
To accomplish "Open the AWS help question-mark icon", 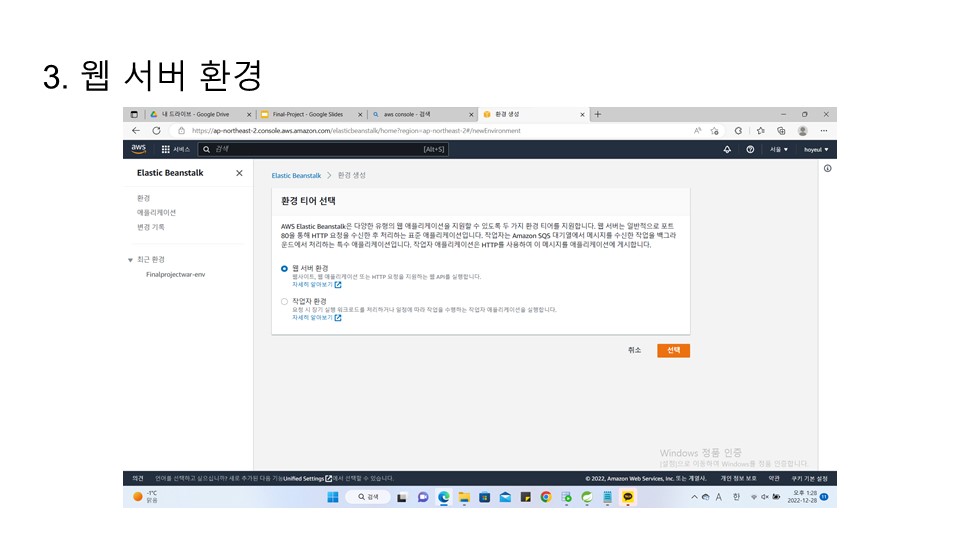I will (750, 149).
